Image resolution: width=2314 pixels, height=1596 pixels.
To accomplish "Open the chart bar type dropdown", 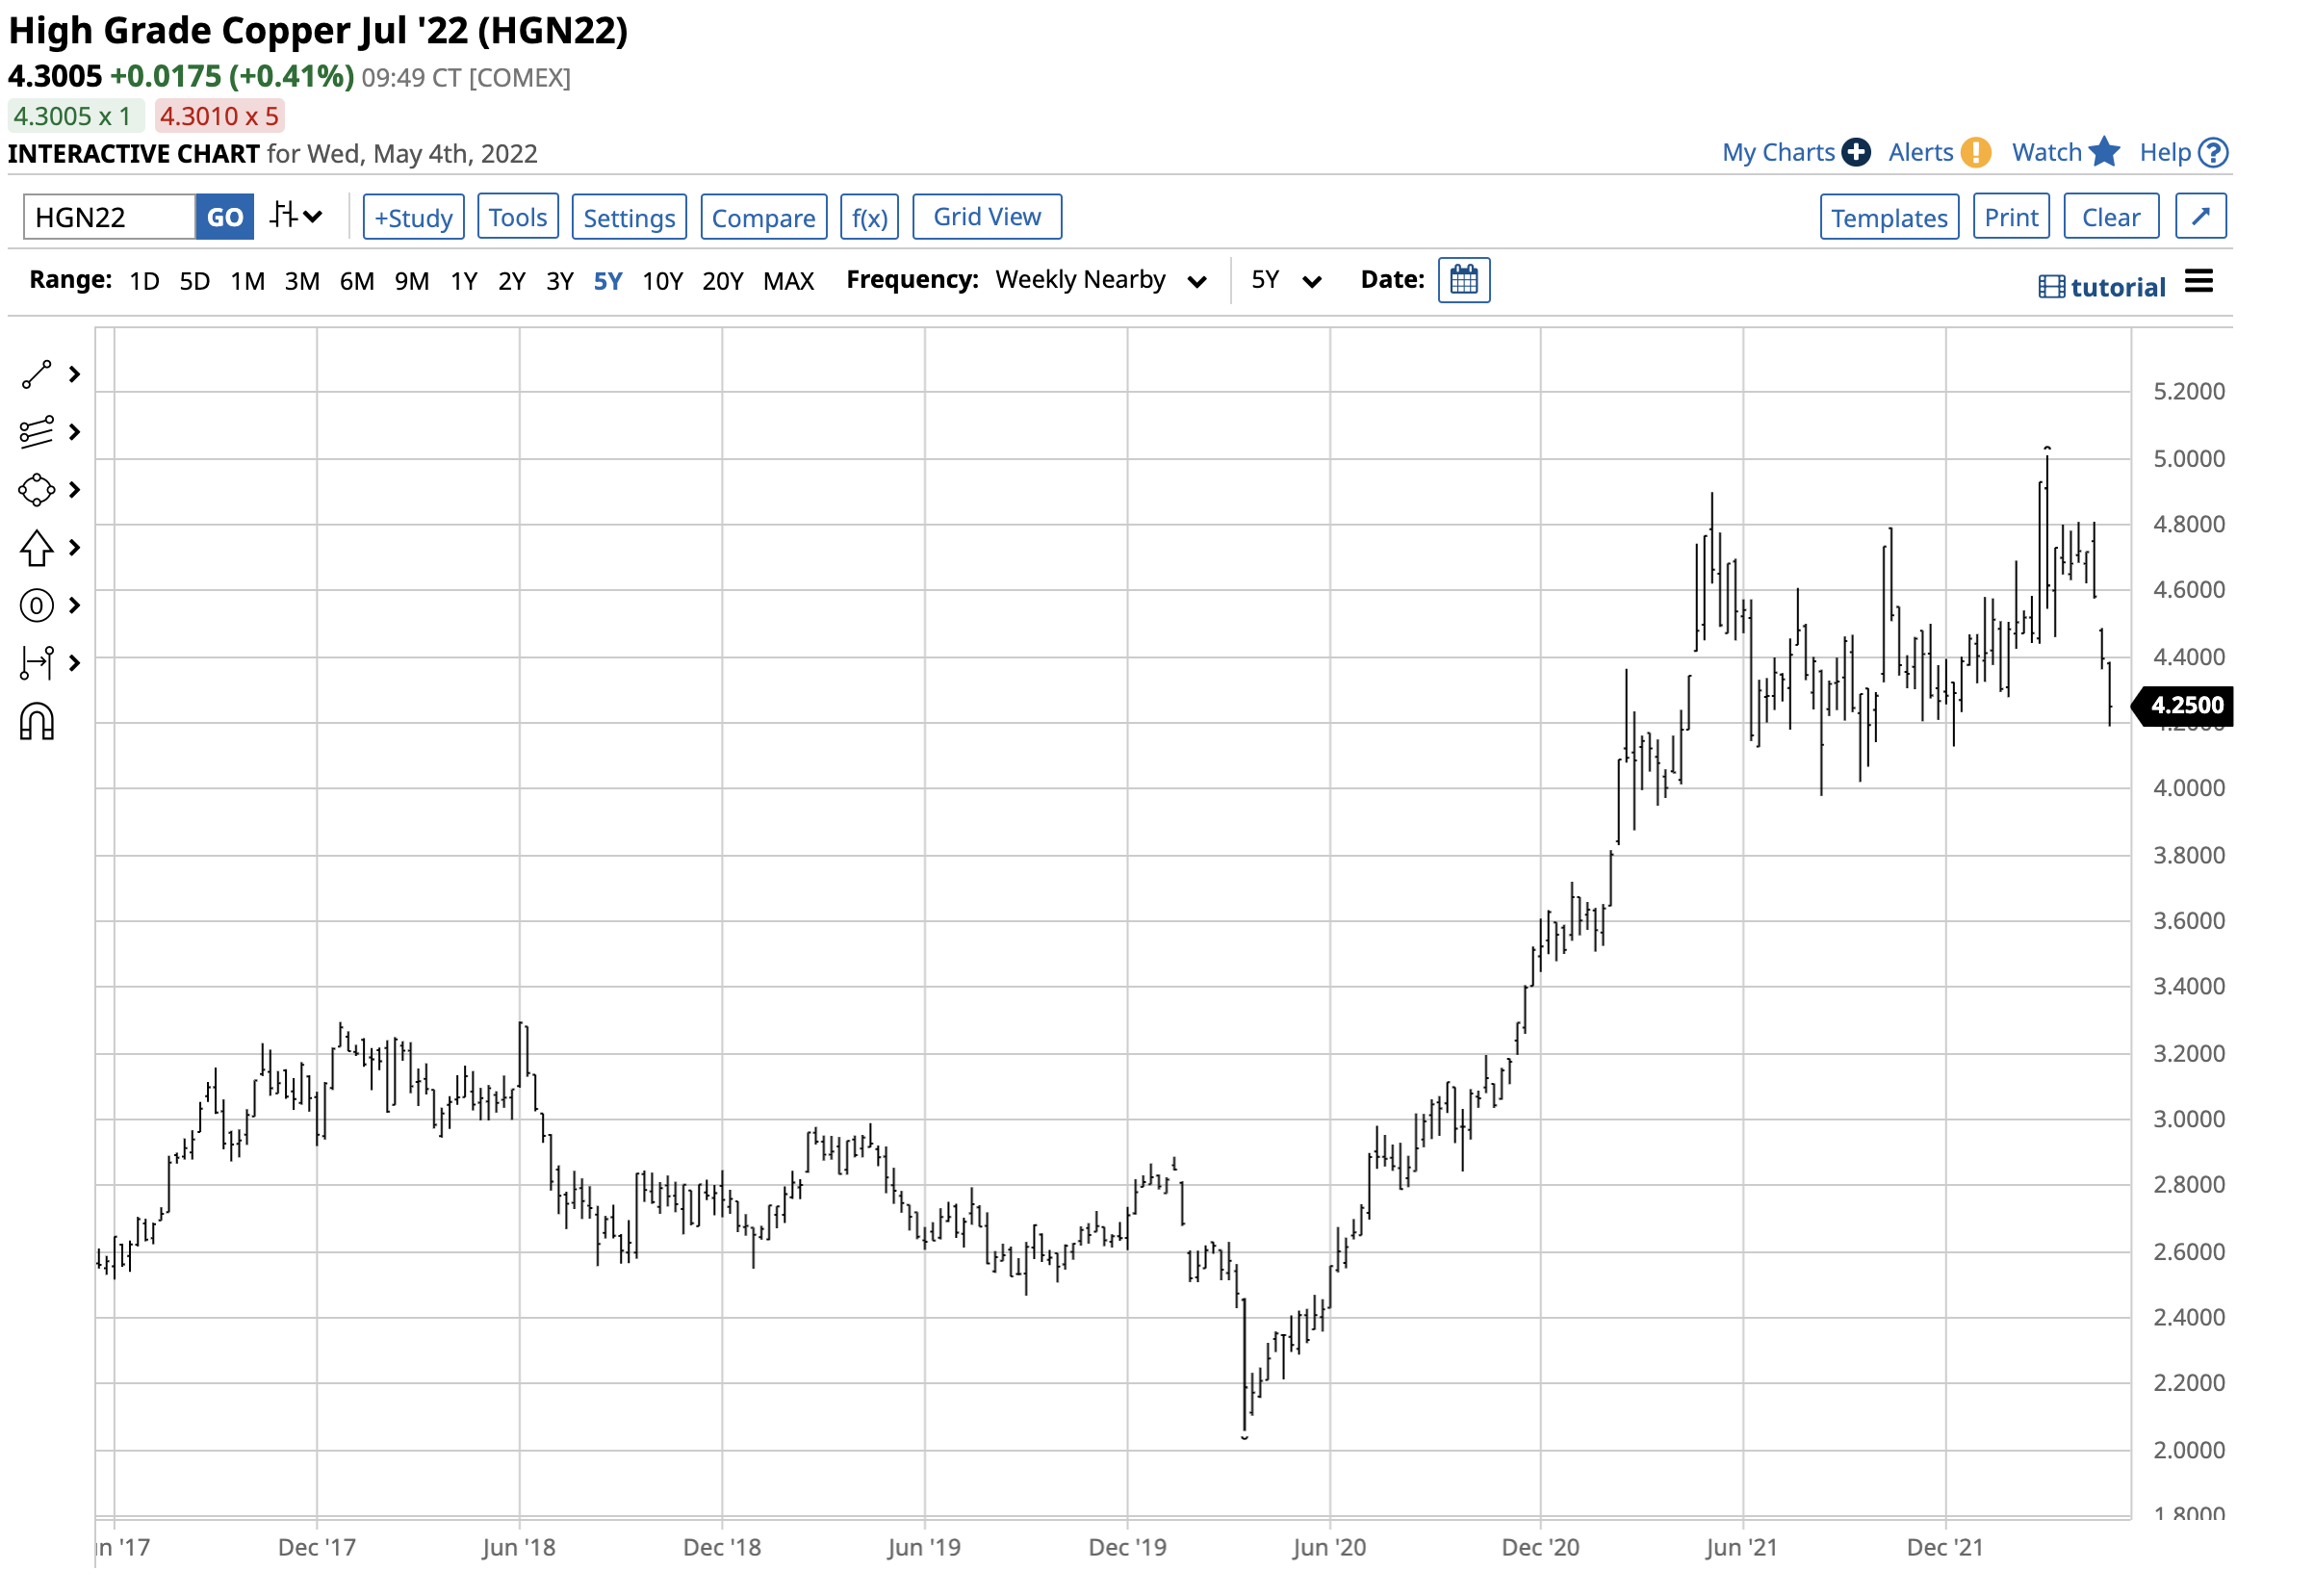I will tap(296, 216).
